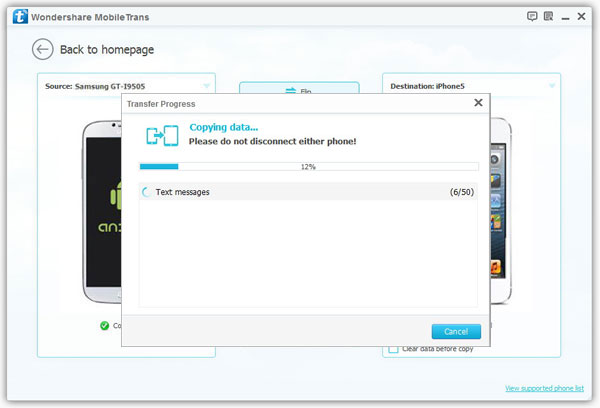The width and height of the screenshot is (600, 408).
Task: Open the feedback chat icon in title bar
Action: coord(532,16)
